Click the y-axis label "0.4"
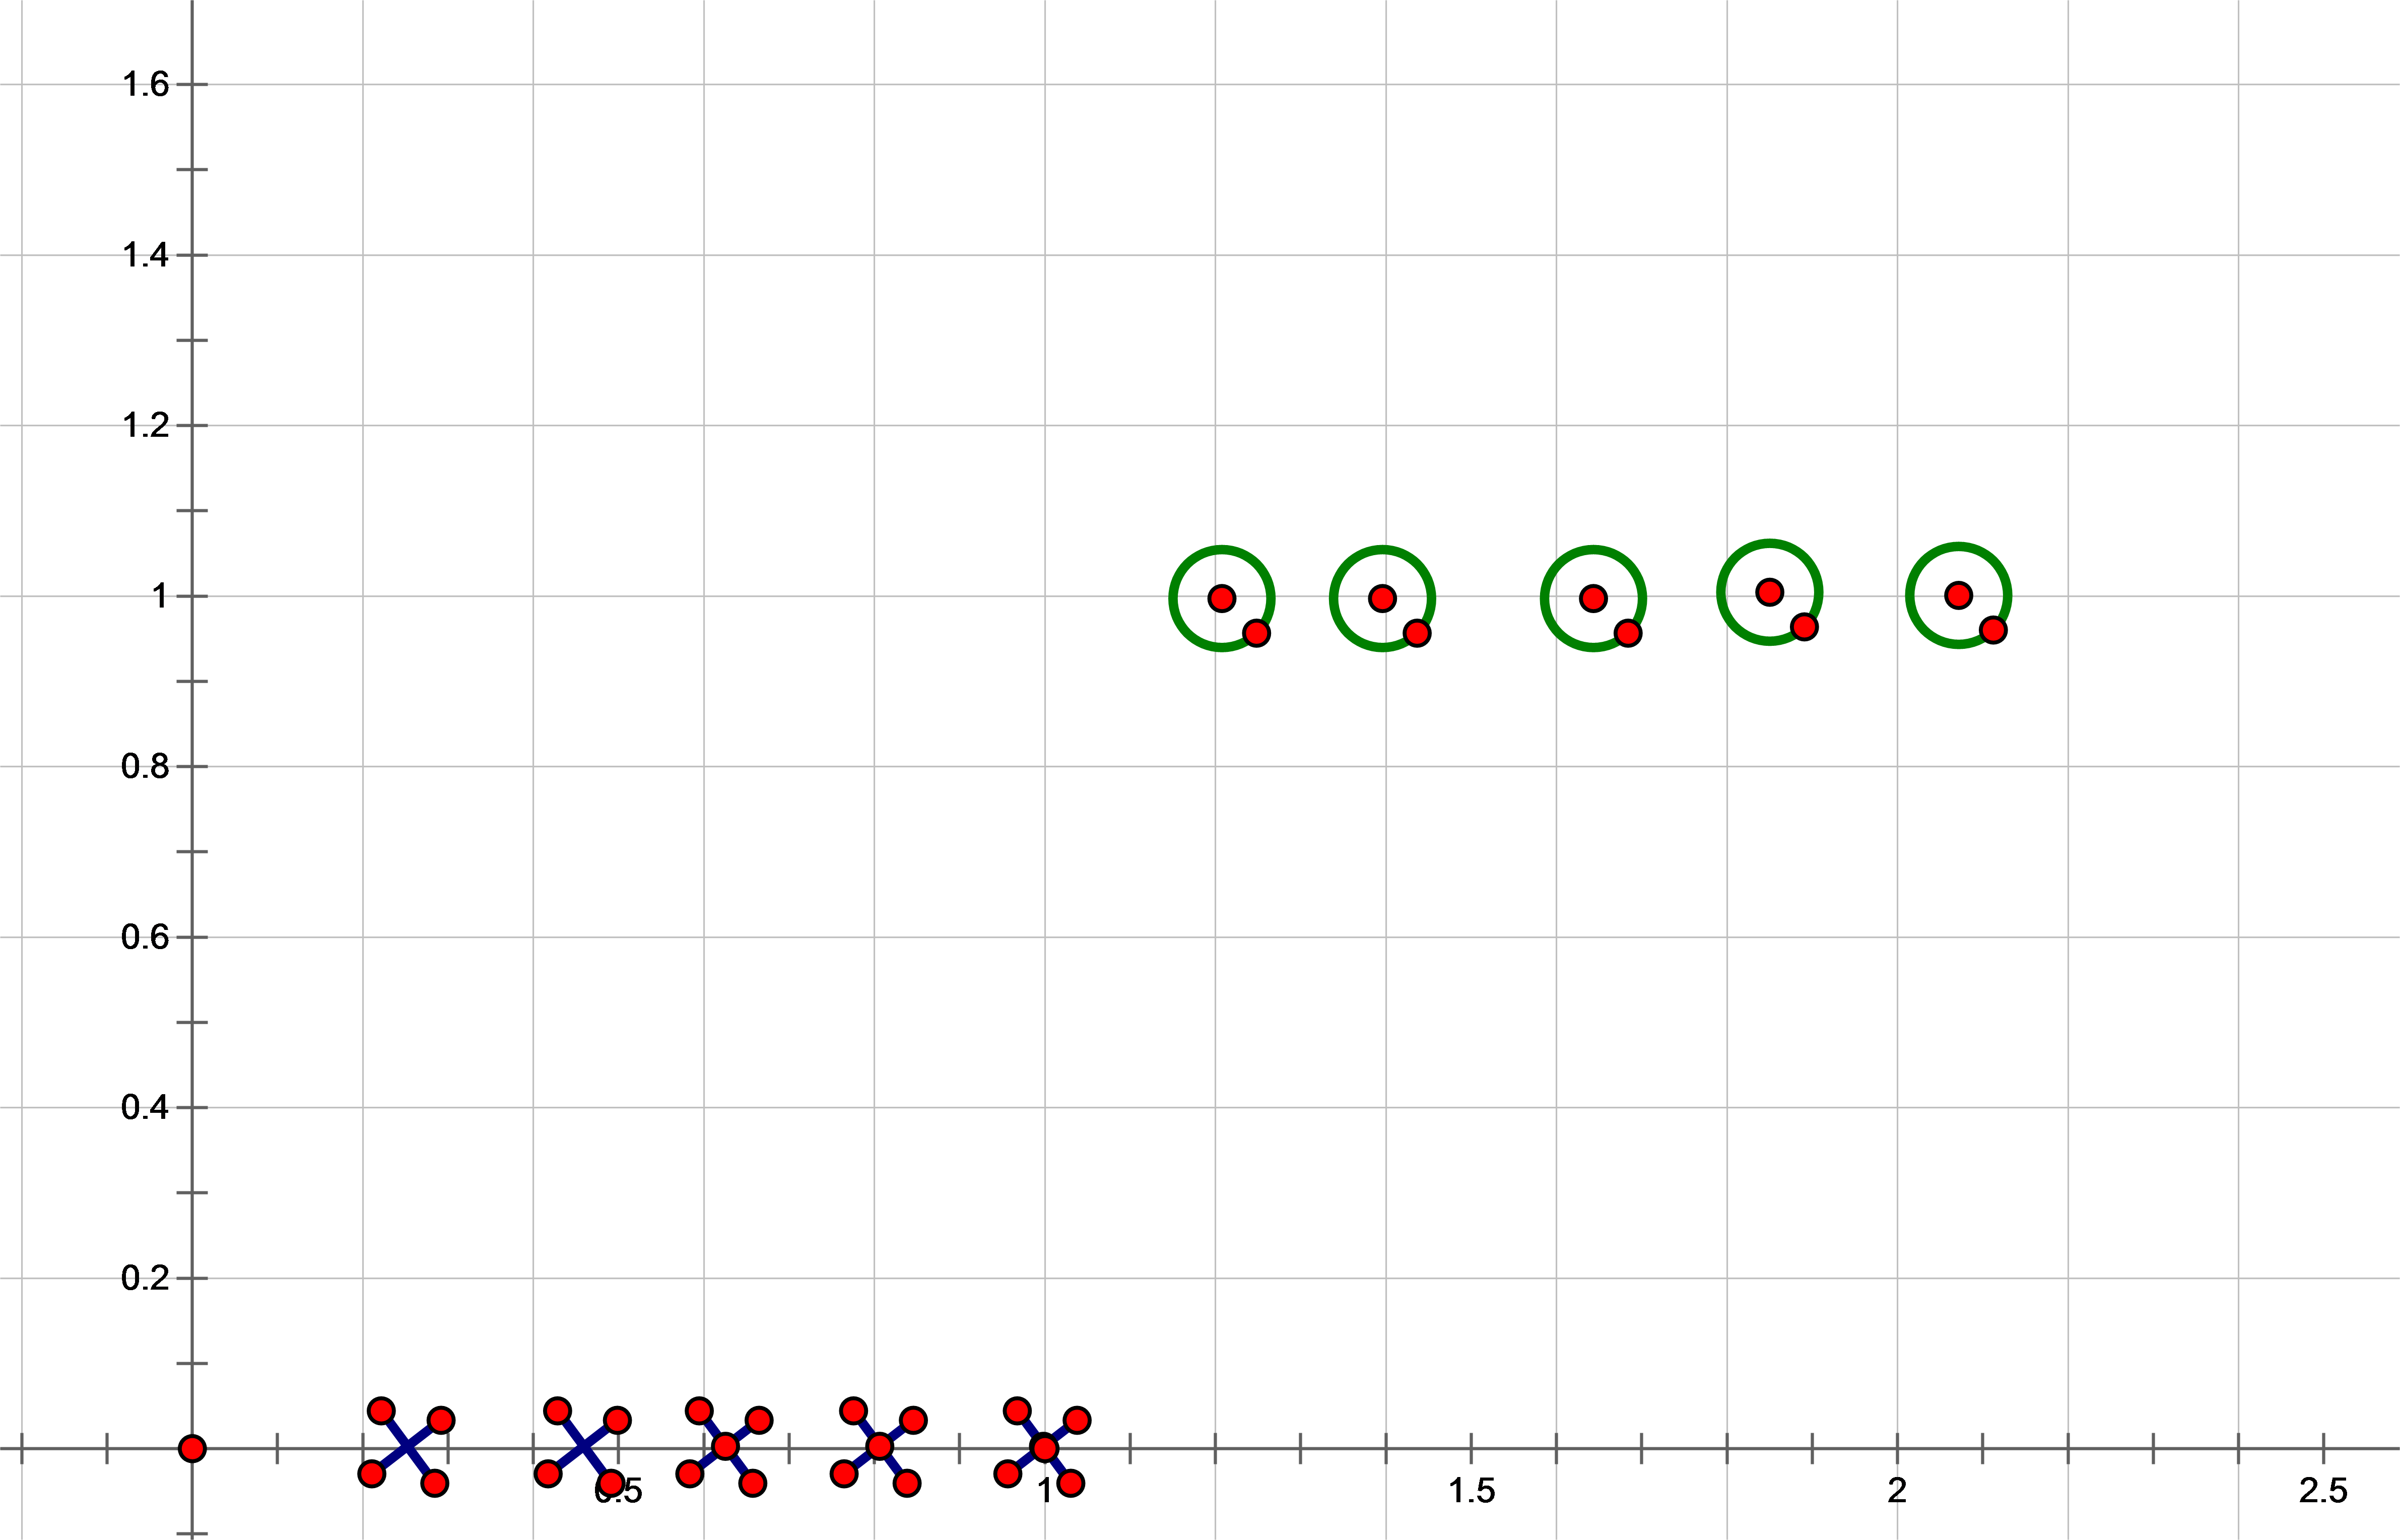Image resolution: width=2400 pixels, height=1540 pixels. pos(145,1108)
